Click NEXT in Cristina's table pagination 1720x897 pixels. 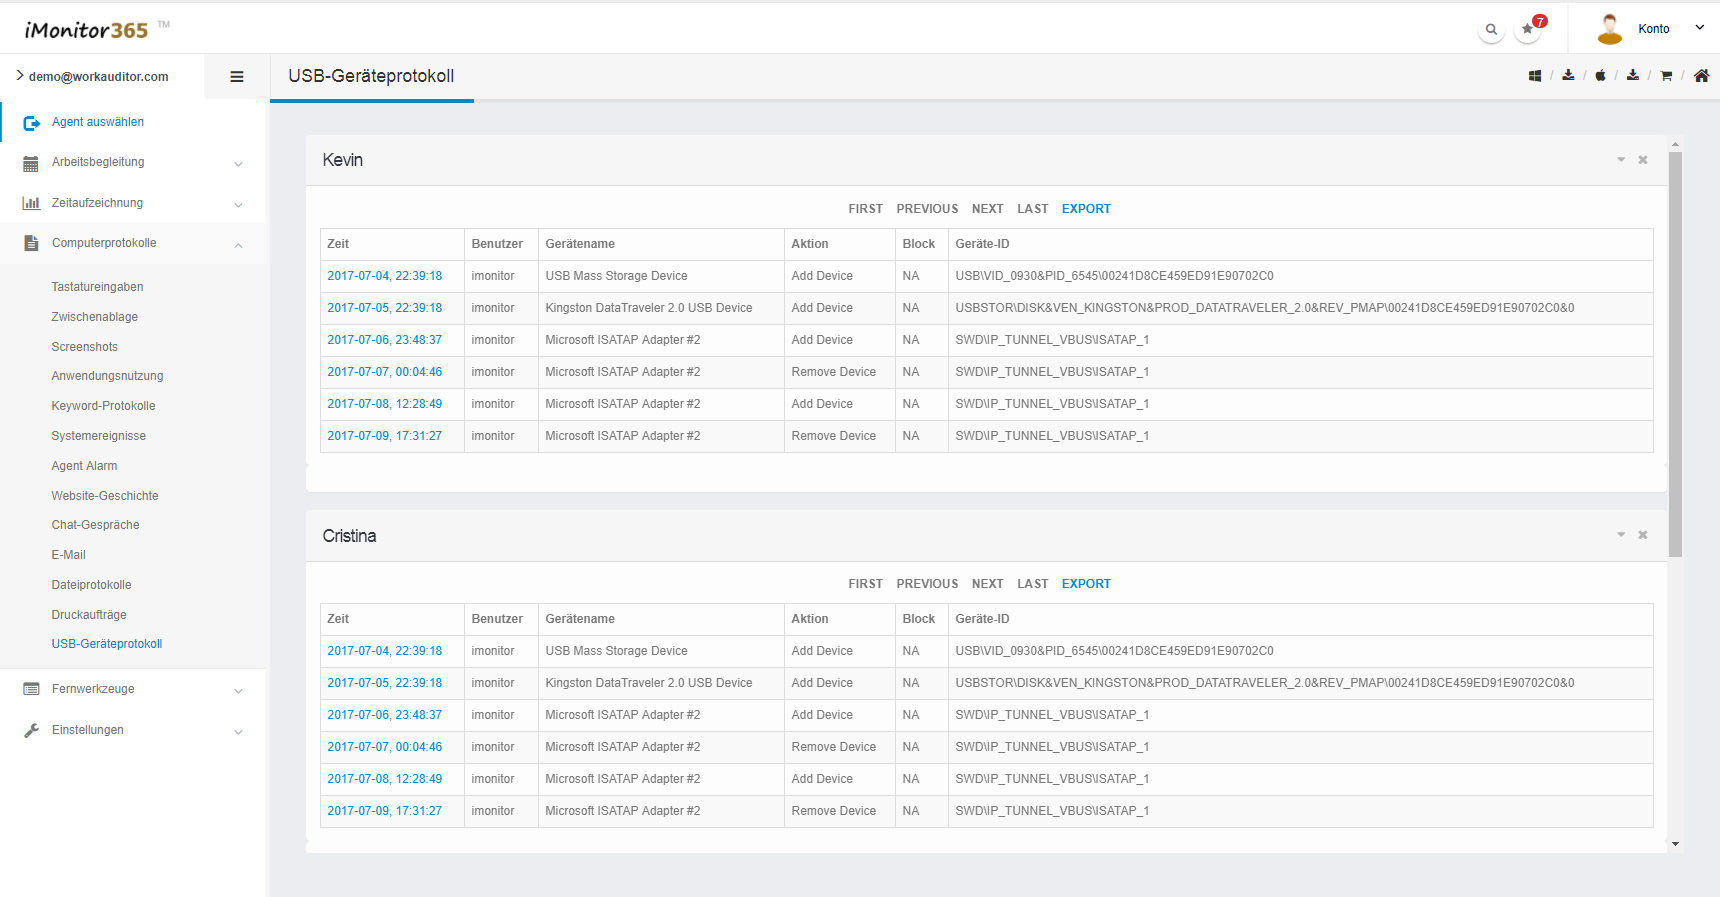pyautogui.click(x=987, y=584)
